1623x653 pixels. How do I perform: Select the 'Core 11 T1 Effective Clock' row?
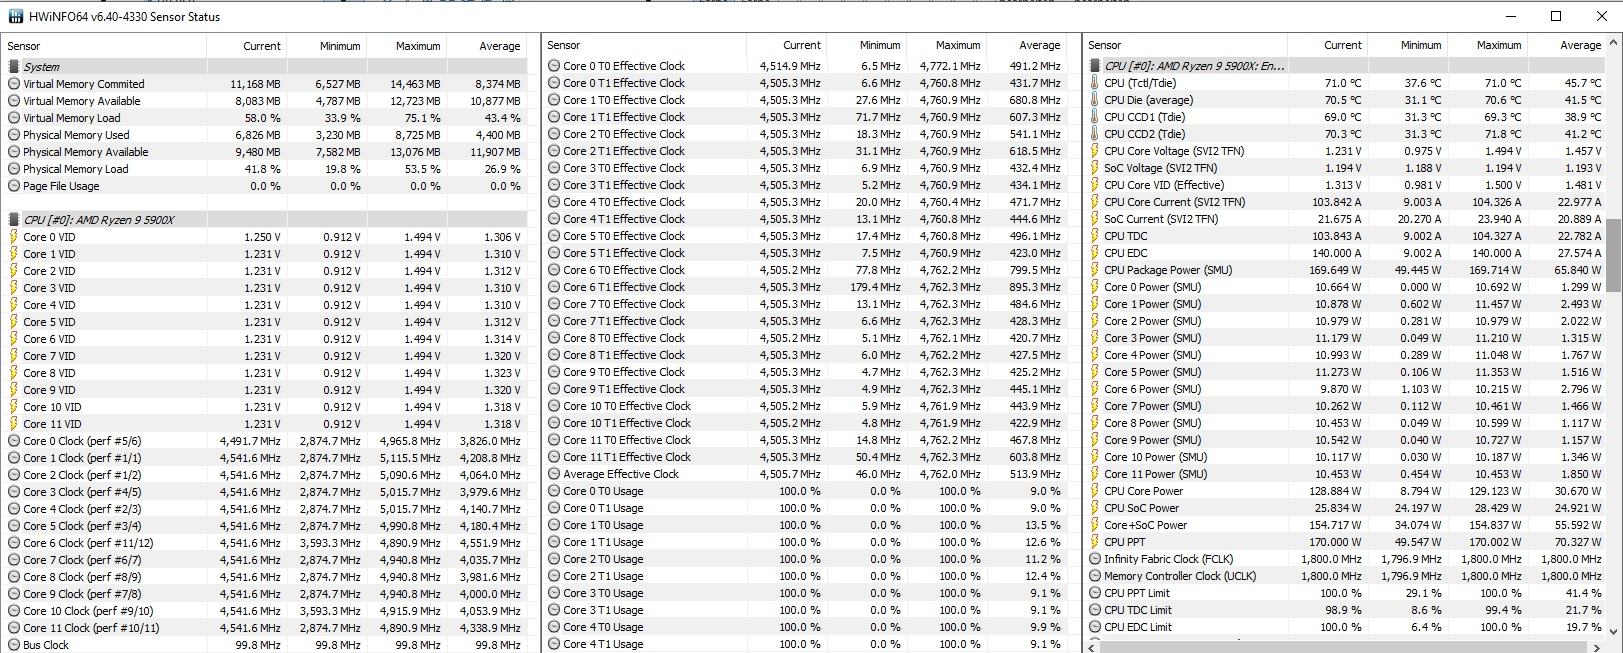click(805, 457)
